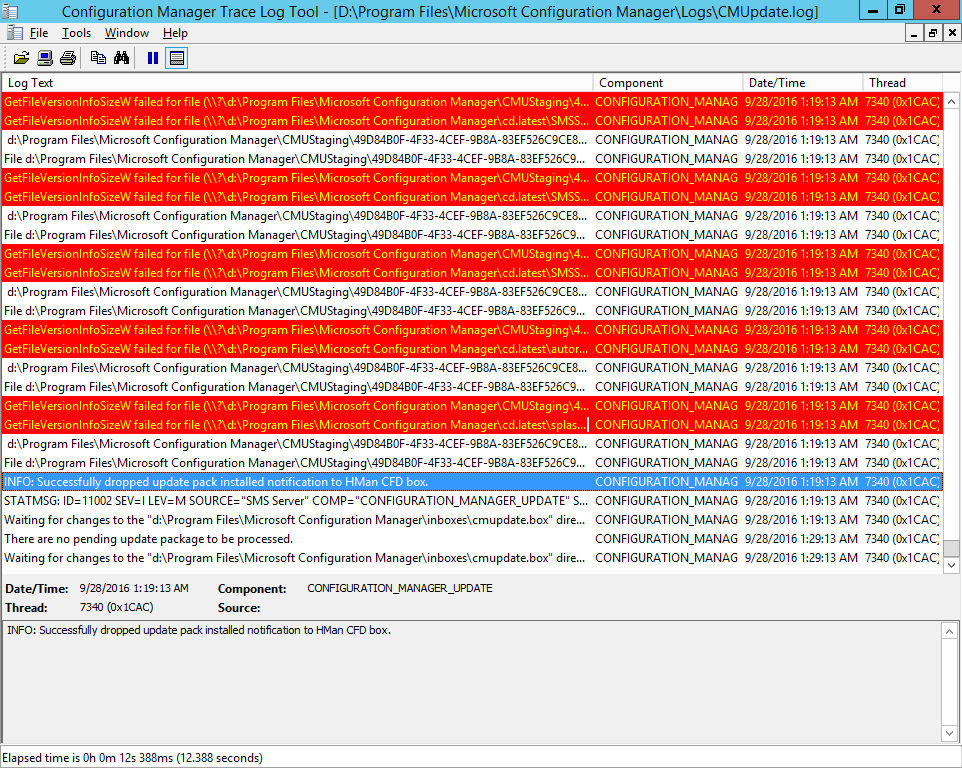The width and height of the screenshot is (962, 768).
Task: Copy selected lines with the Copy icon
Action: click(98, 58)
